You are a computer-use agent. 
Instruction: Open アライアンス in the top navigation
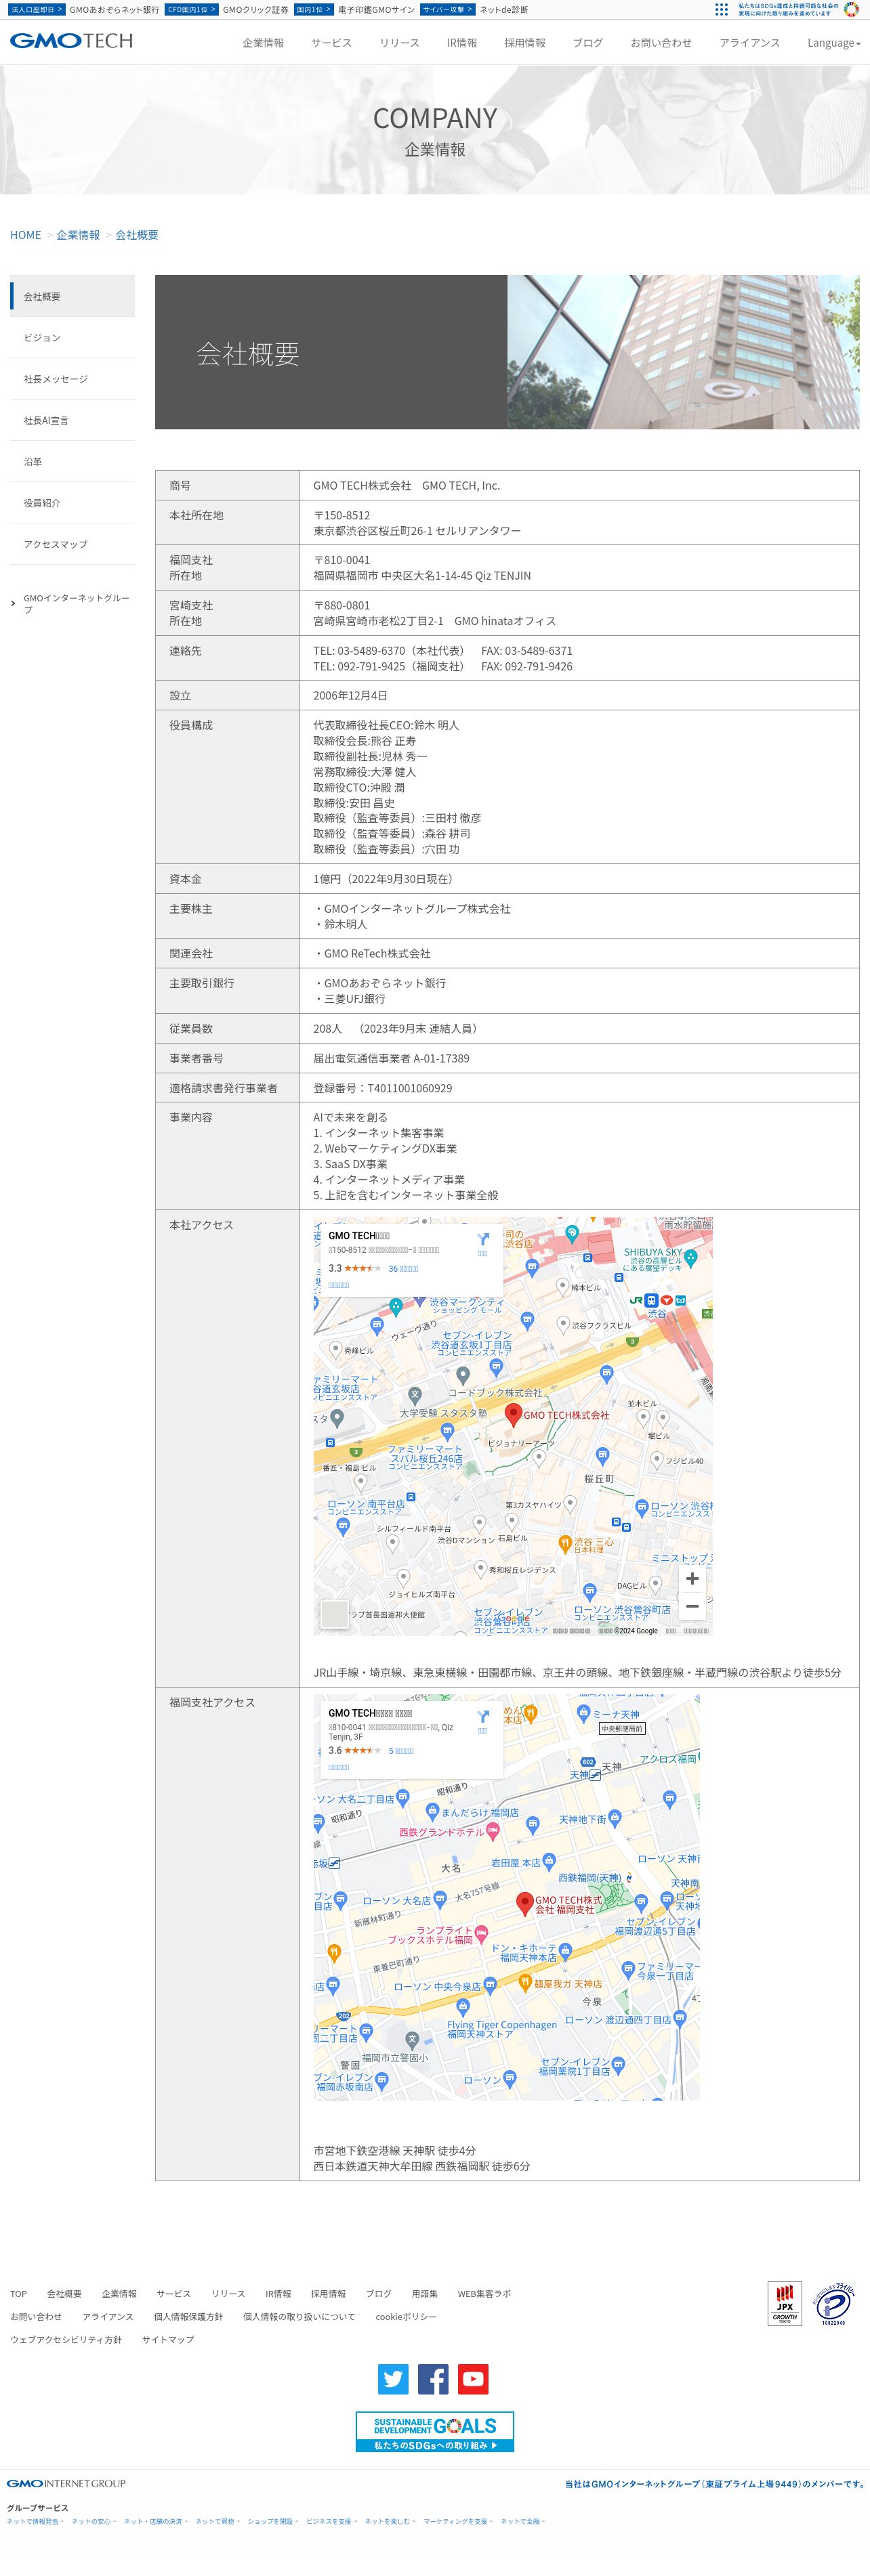(750, 43)
